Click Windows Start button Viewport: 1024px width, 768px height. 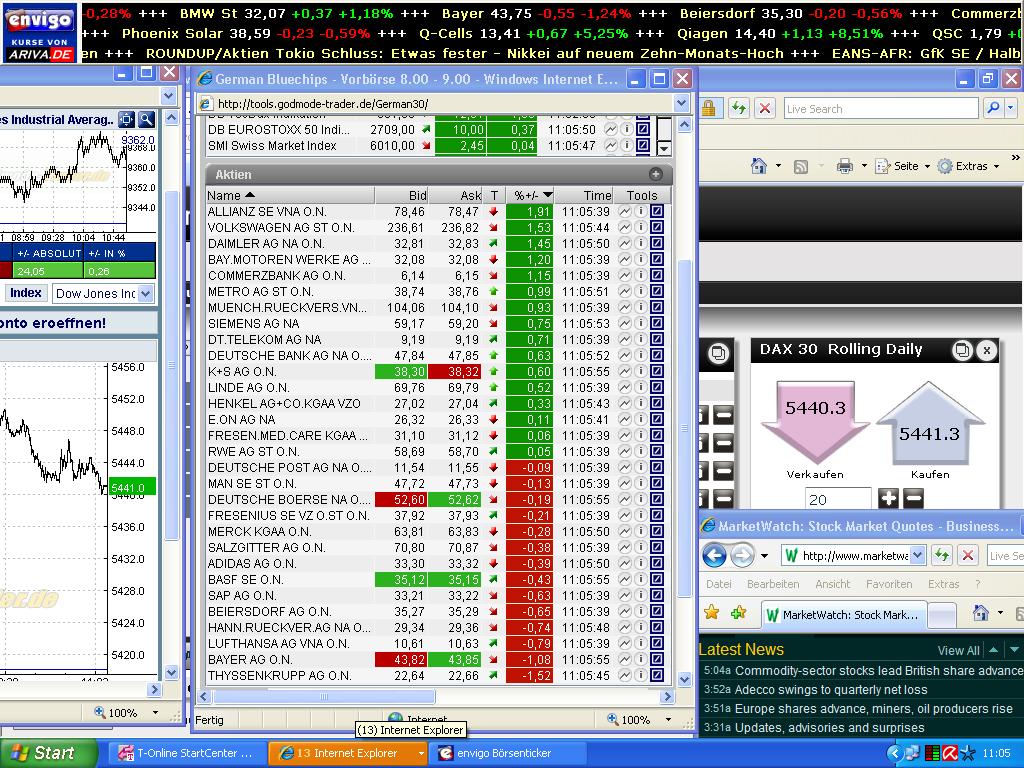pyautogui.click(x=48, y=753)
